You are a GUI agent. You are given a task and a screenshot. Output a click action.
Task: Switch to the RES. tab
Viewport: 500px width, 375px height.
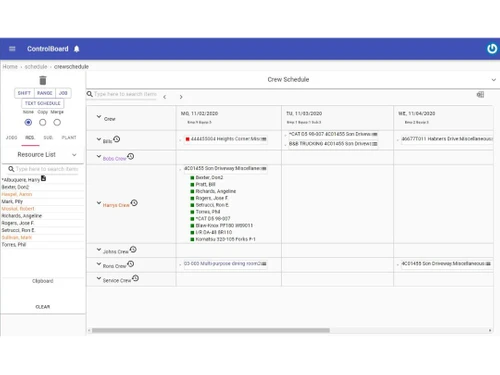coord(30,137)
